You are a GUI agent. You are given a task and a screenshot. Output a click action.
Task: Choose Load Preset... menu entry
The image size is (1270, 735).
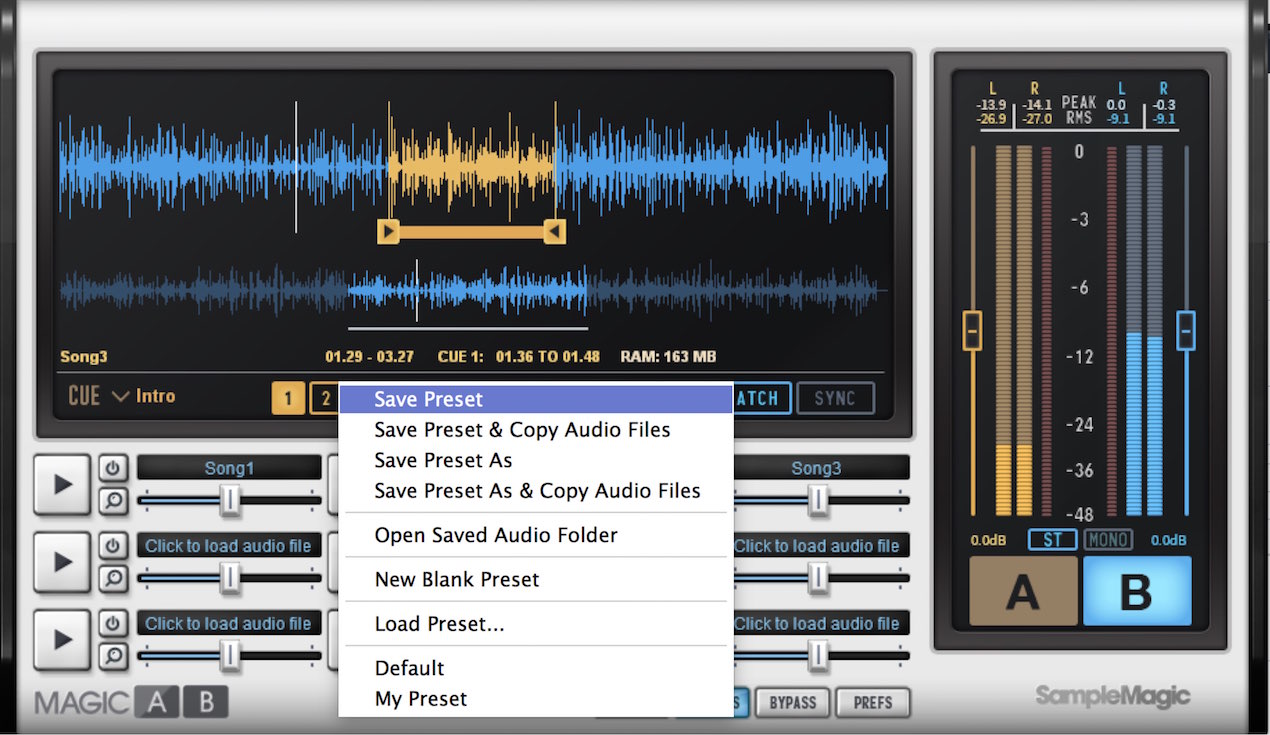tap(536, 624)
